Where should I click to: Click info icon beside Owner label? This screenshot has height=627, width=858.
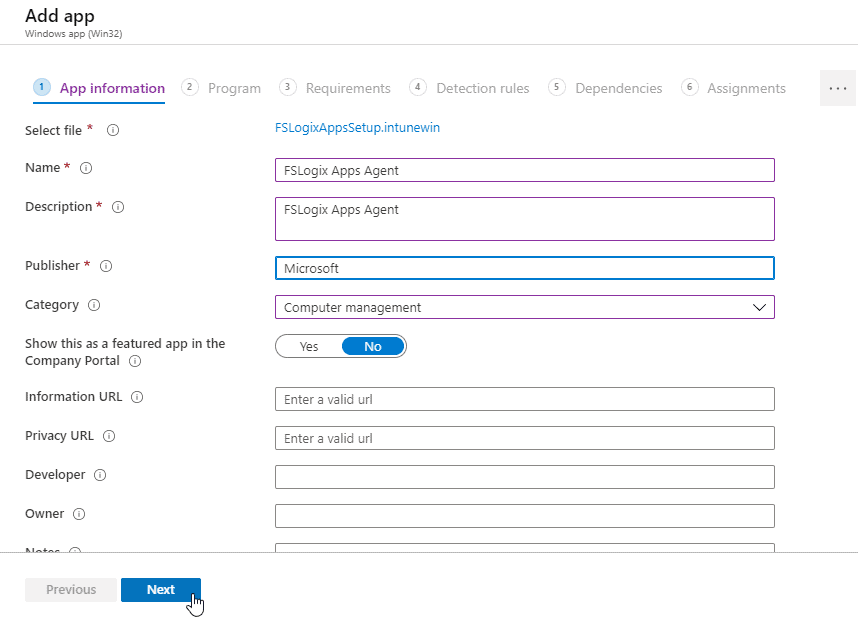79,514
